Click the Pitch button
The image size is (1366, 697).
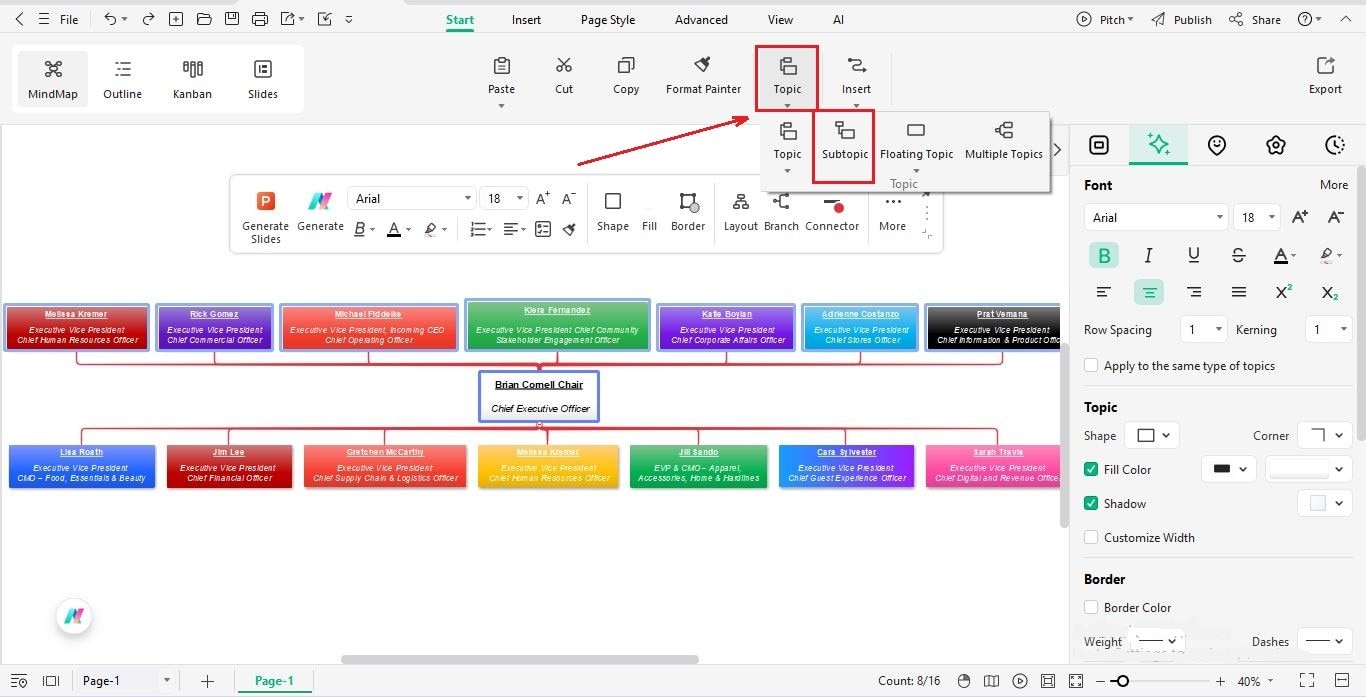[1105, 19]
